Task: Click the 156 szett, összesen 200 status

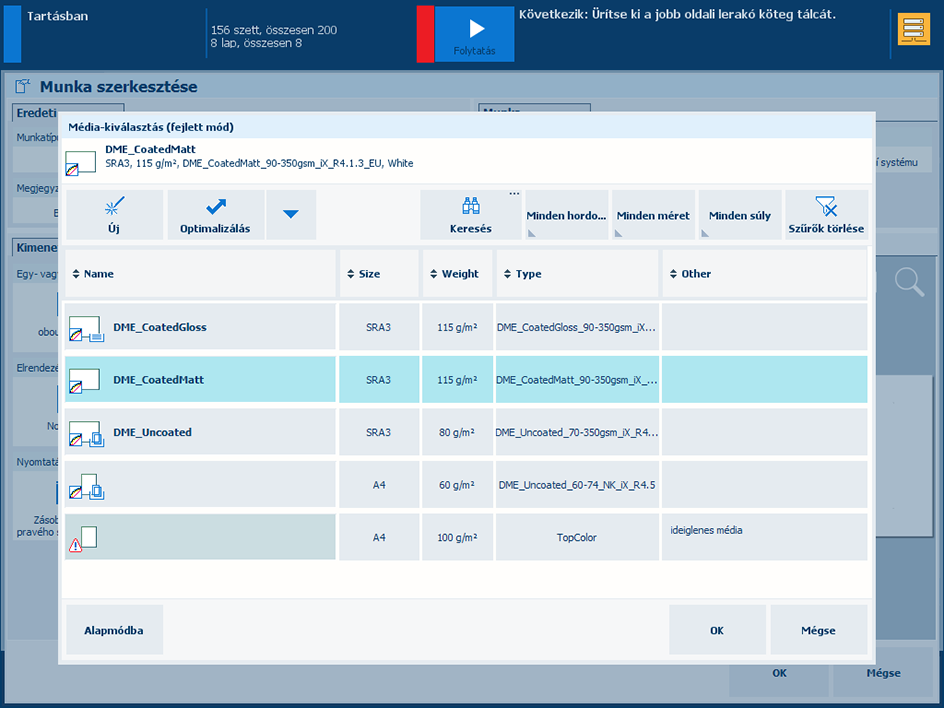Action: (x=274, y=30)
